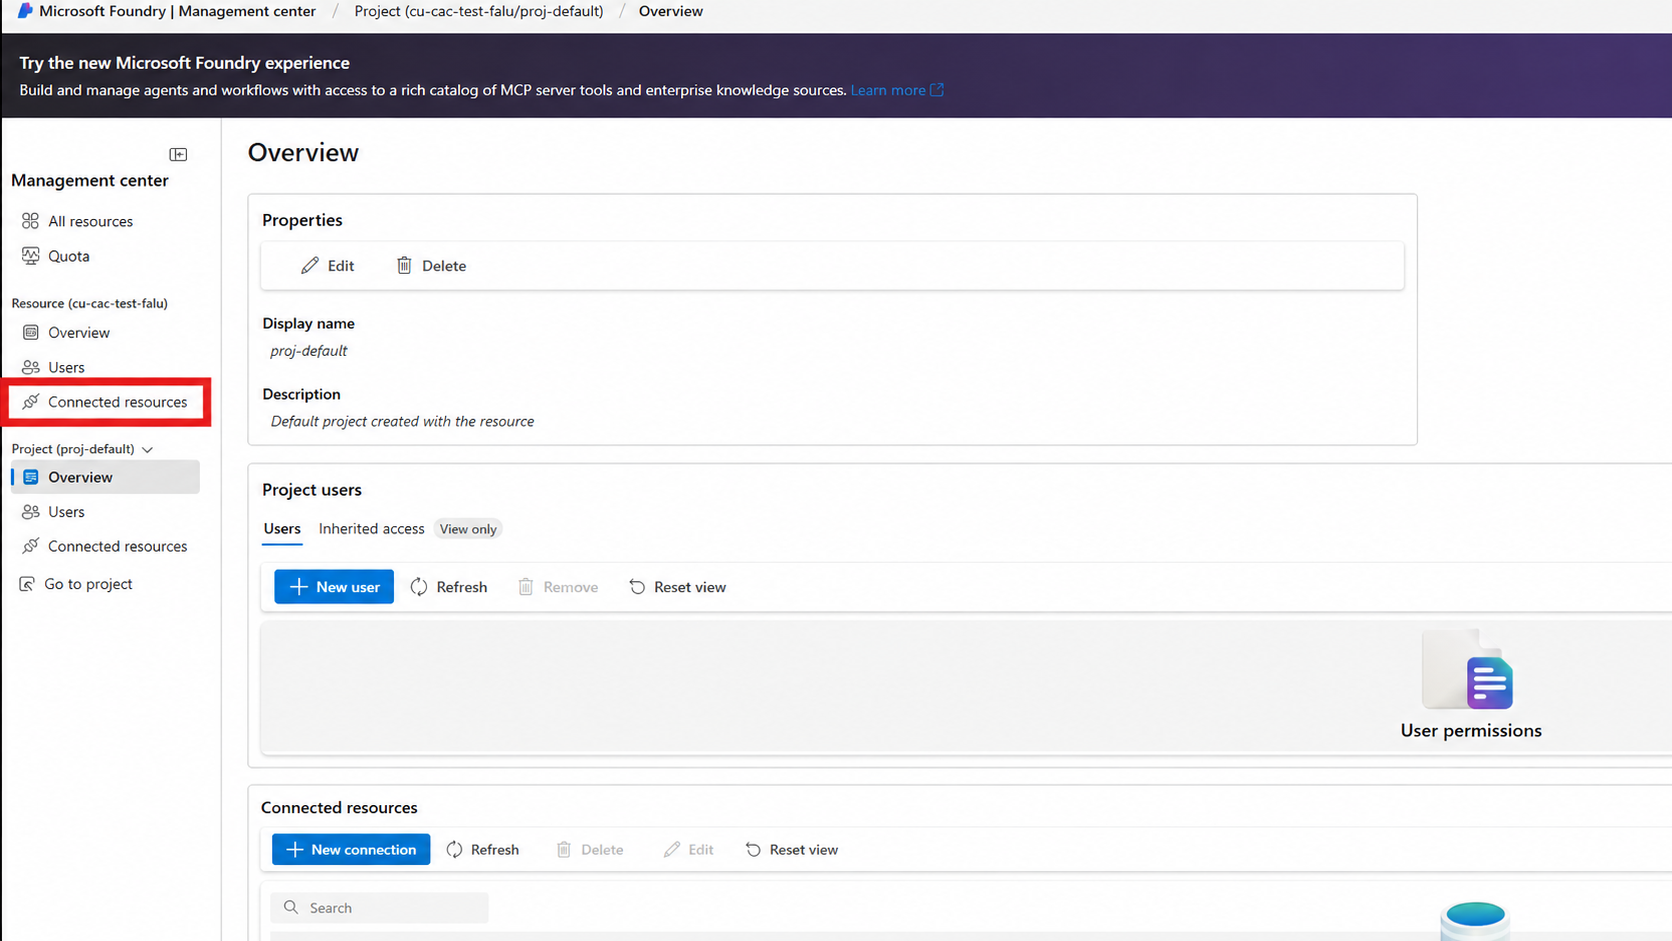Select the proj-default display name text
Screen dimensions: 1672x941
(x=309, y=351)
